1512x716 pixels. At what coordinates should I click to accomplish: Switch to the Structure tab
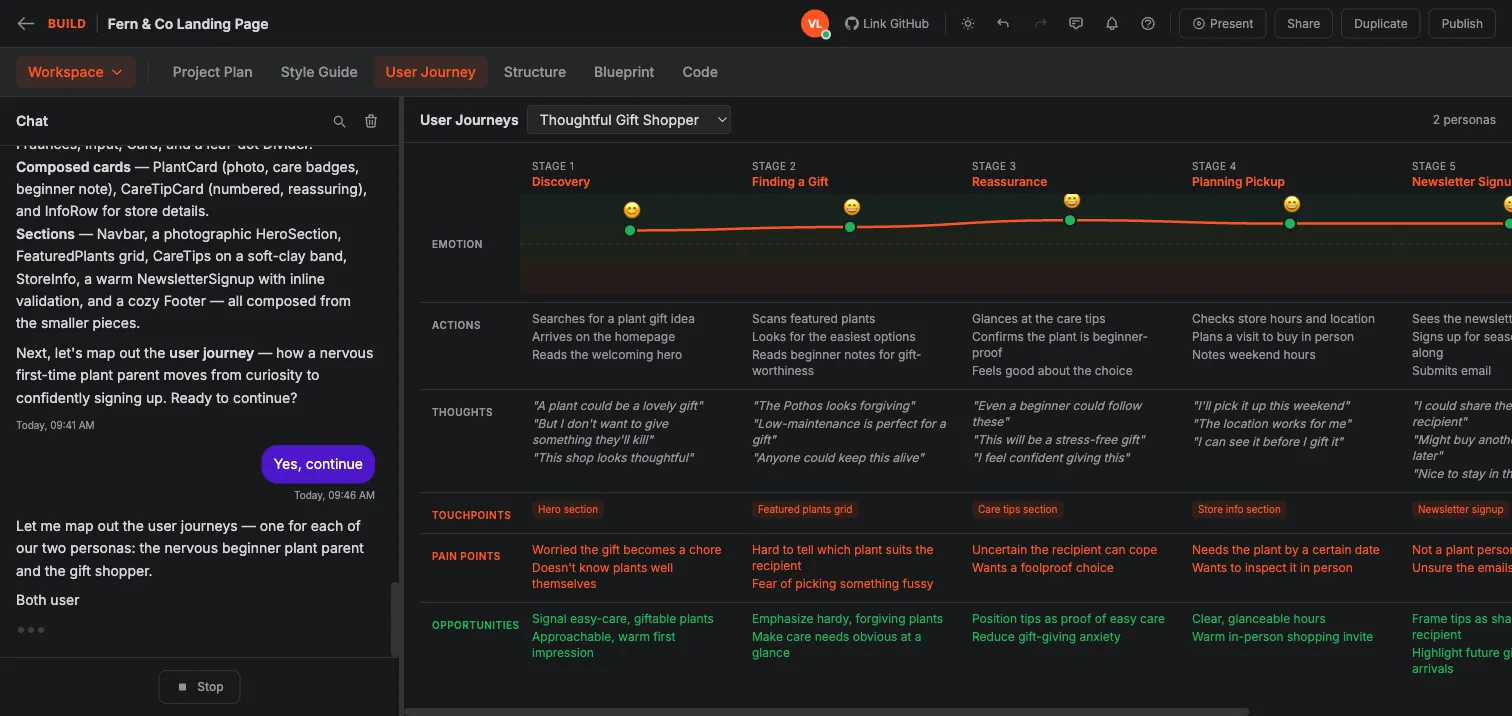pyautogui.click(x=535, y=72)
